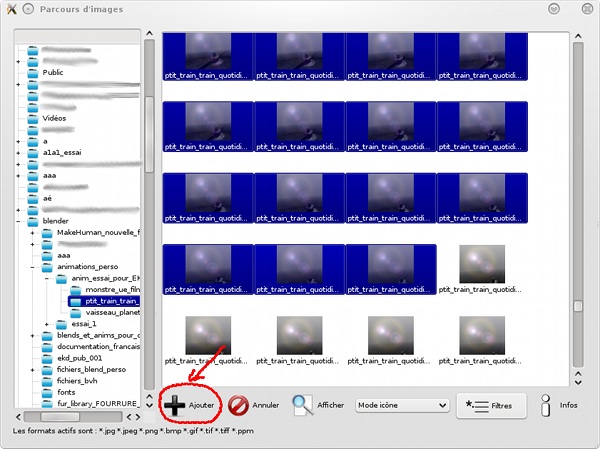Click folder tree scroll-up arrow
Screen dimensions: 600x449
[149, 33]
